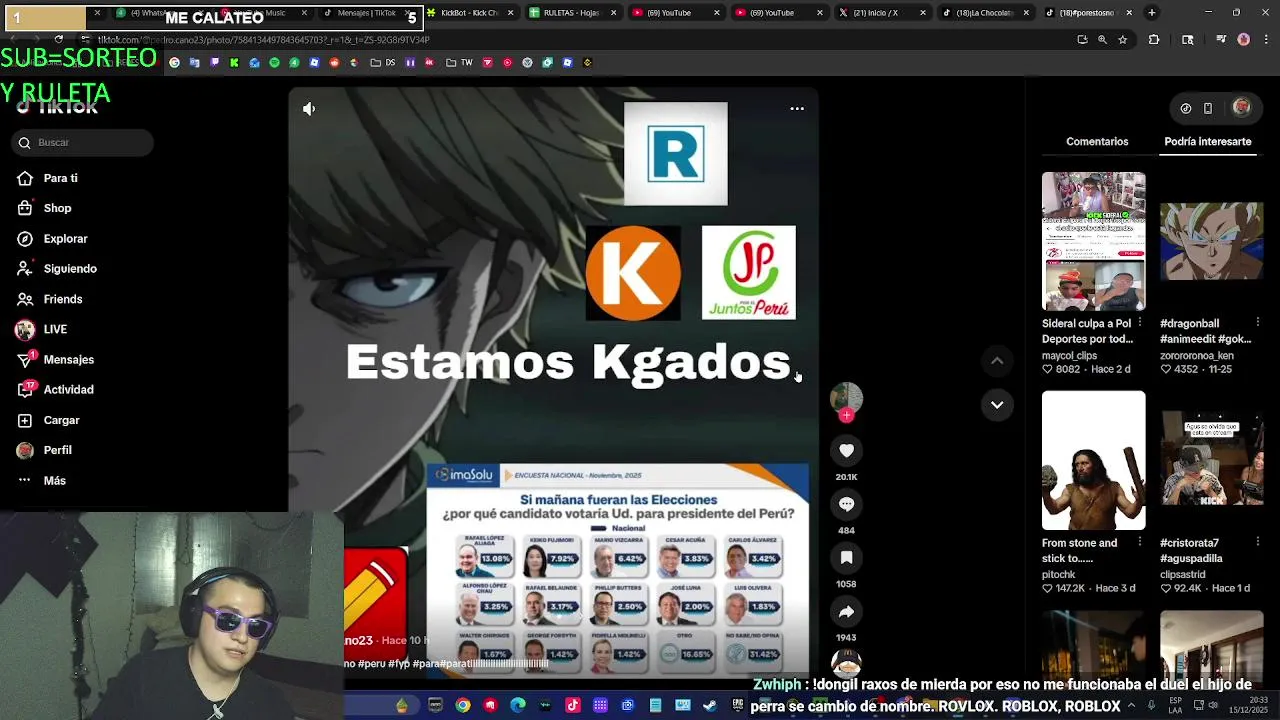Open the #dragonball anime edit thumbnail
The height and width of the screenshot is (720, 1280).
coord(1211,241)
